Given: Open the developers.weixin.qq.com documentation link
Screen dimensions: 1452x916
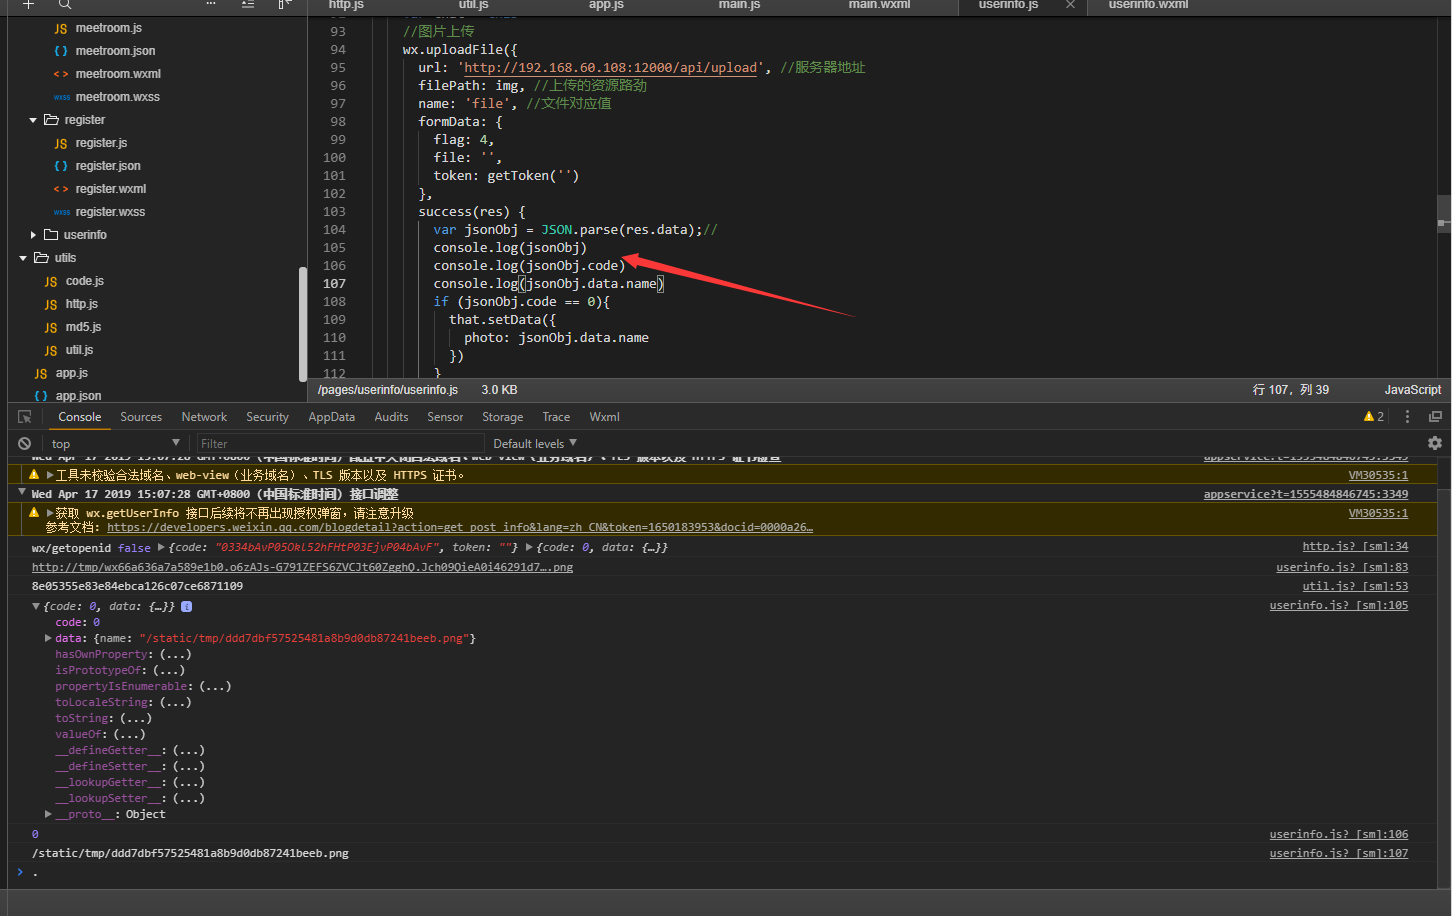Looking at the screenshot, I should (x=460, y=527).
